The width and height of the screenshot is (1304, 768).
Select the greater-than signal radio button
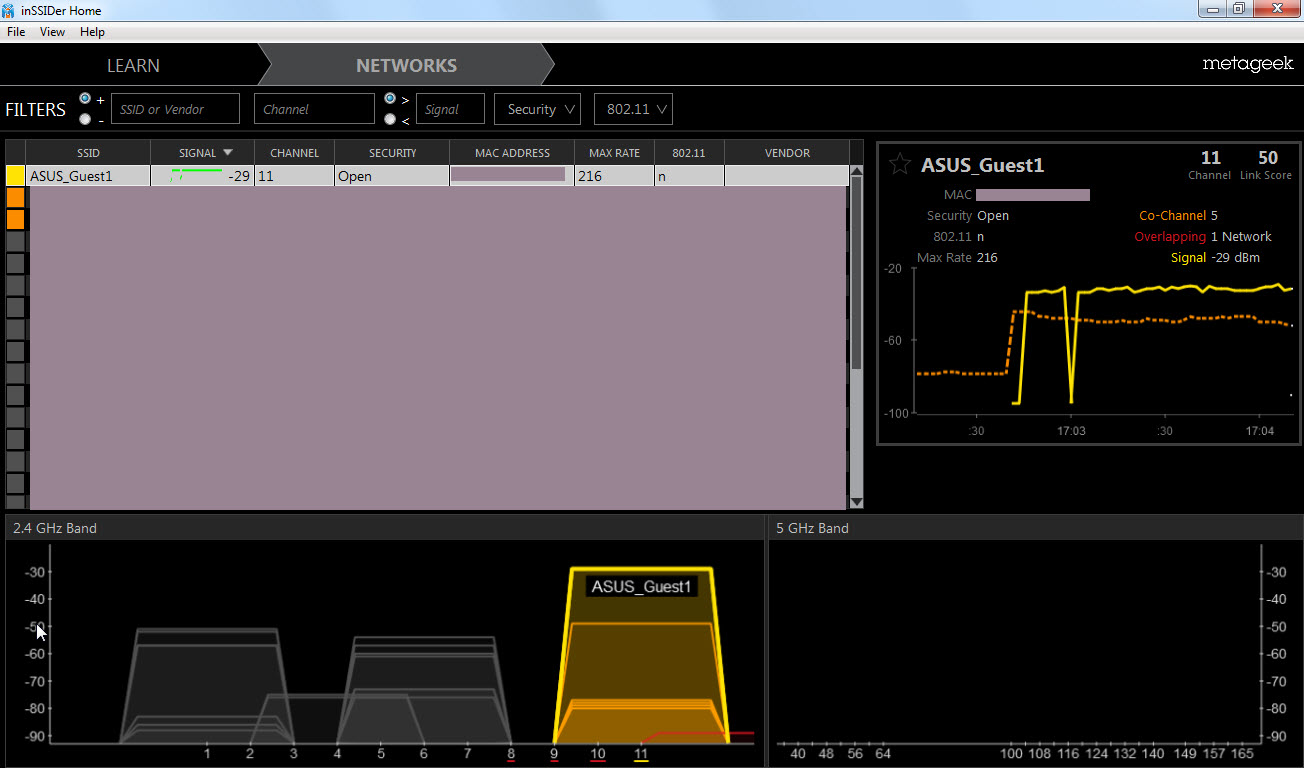click(x=390, y=99)
